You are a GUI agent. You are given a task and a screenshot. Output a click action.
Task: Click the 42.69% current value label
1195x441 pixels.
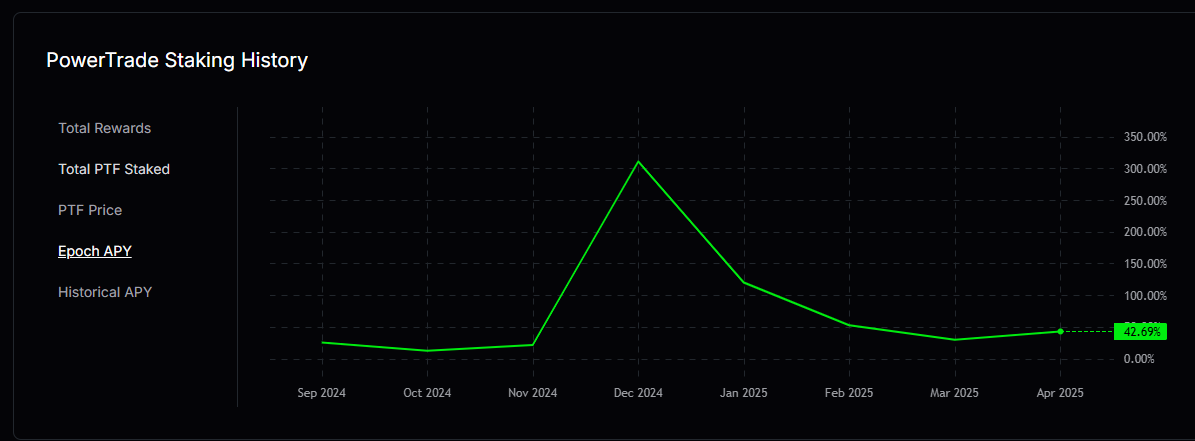1140,331
